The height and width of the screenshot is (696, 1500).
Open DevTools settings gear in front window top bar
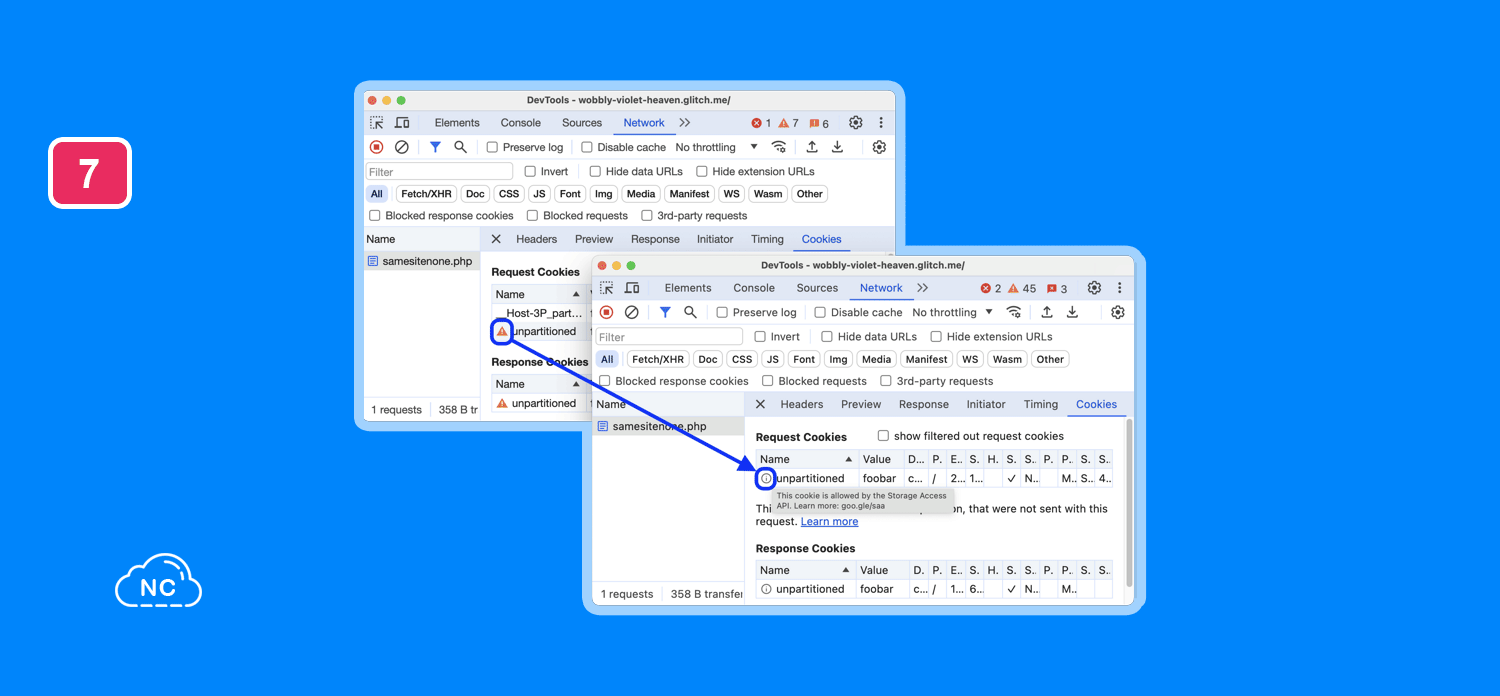tap(1095, 288)
